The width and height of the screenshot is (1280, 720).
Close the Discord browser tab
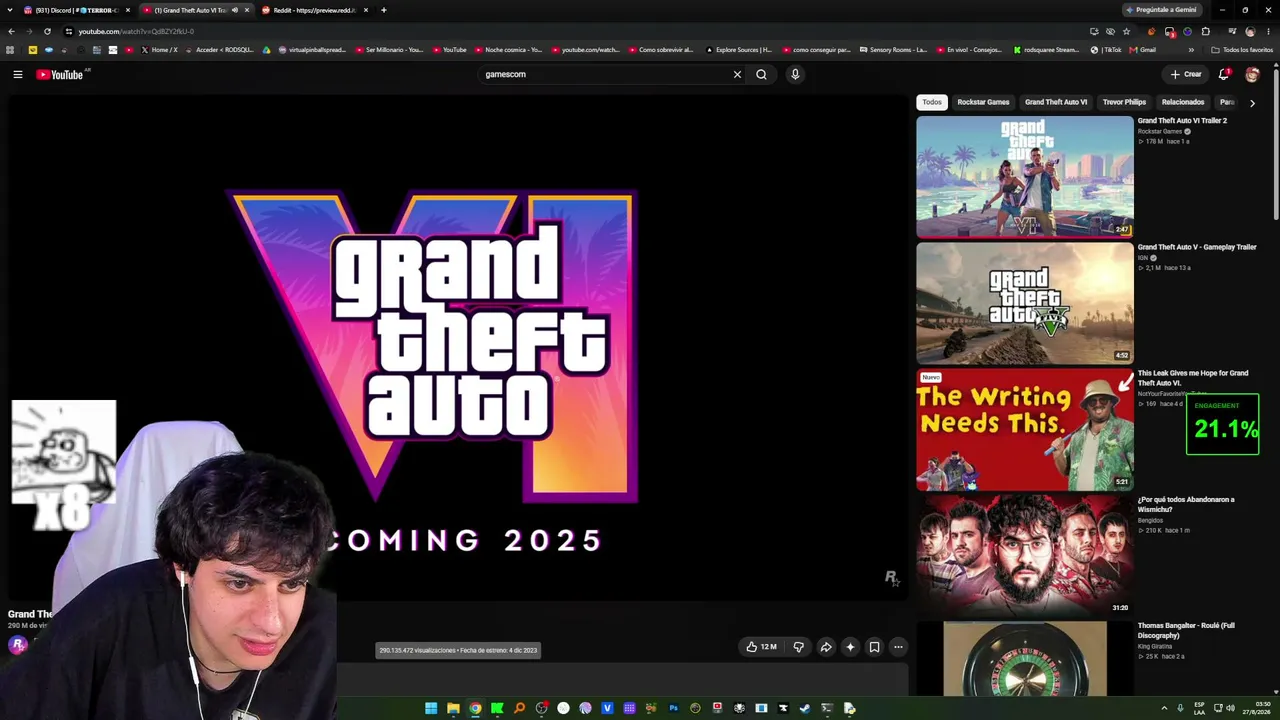[x=128, y=10]
